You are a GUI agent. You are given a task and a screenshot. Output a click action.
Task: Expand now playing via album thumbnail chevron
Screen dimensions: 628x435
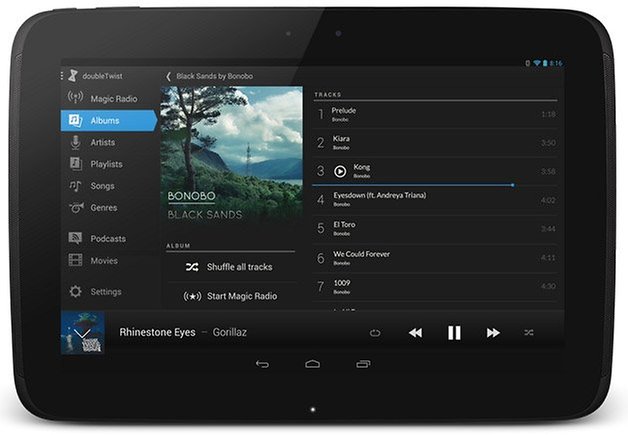coord(83,333)
